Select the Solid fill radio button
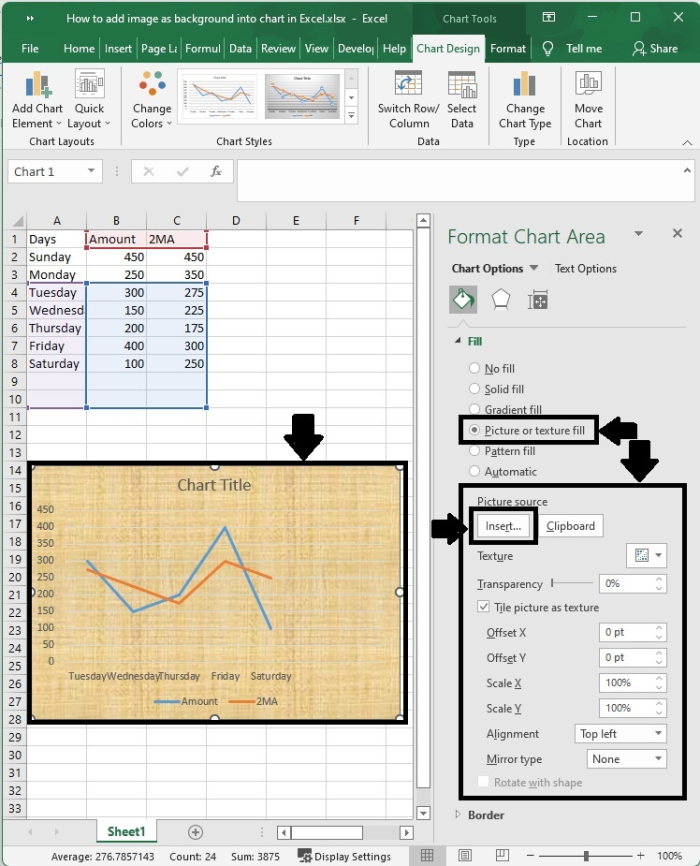 click(x=474, y=389)
